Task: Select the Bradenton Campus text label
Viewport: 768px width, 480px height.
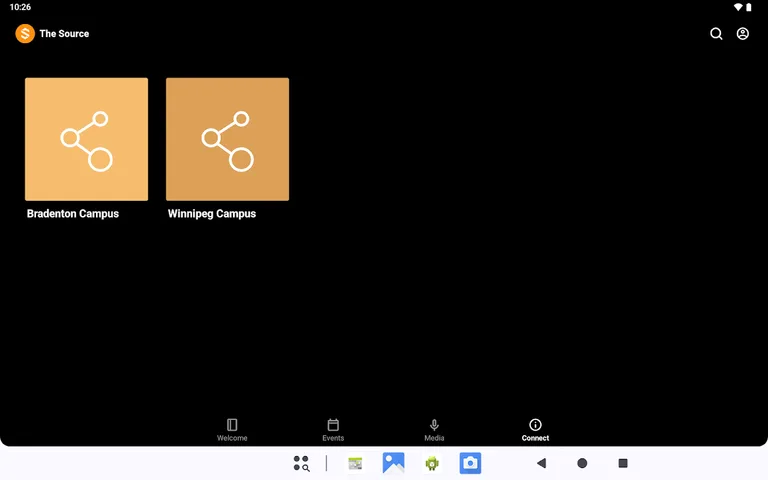Action: pos(73,214)
